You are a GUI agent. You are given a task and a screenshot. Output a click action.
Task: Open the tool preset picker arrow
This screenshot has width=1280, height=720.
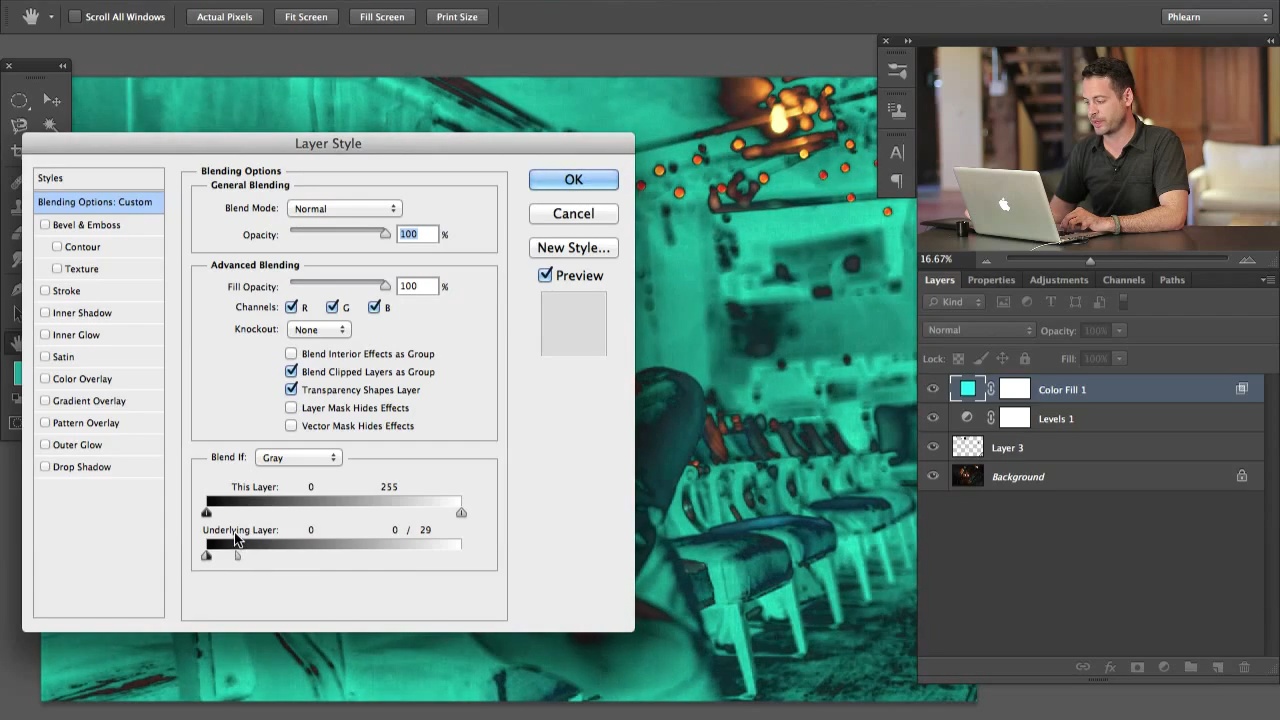coord(51,17)
